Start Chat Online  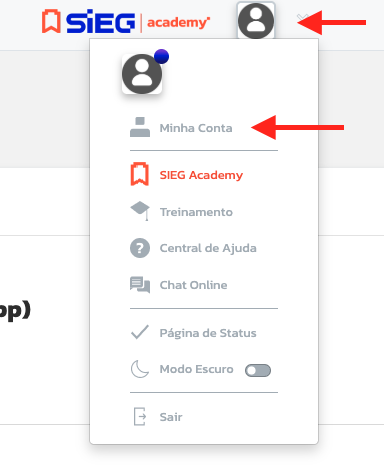[193, 285]
